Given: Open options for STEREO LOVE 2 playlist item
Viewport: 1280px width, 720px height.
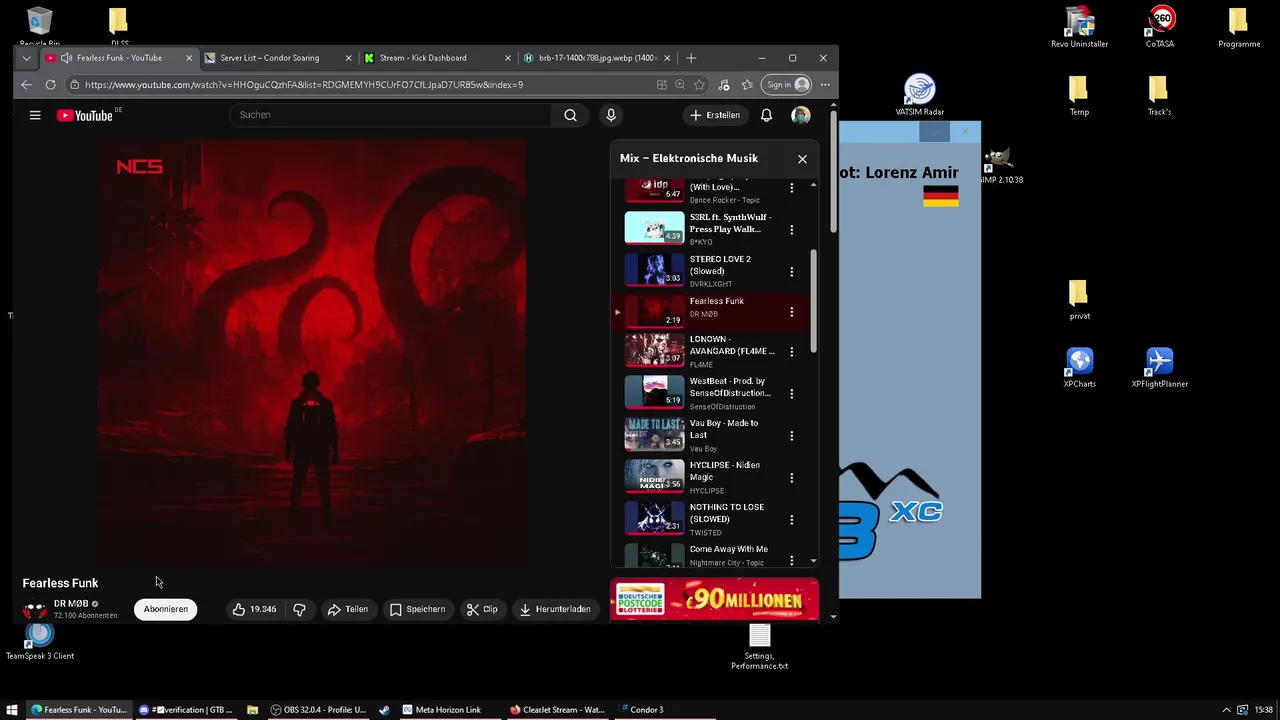Looking at the screenshot, I should point(791,271).
